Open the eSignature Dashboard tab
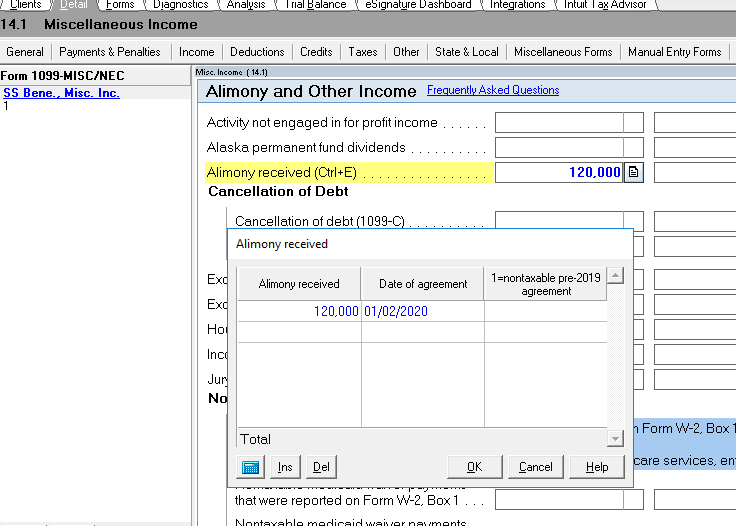 [418, 5]
